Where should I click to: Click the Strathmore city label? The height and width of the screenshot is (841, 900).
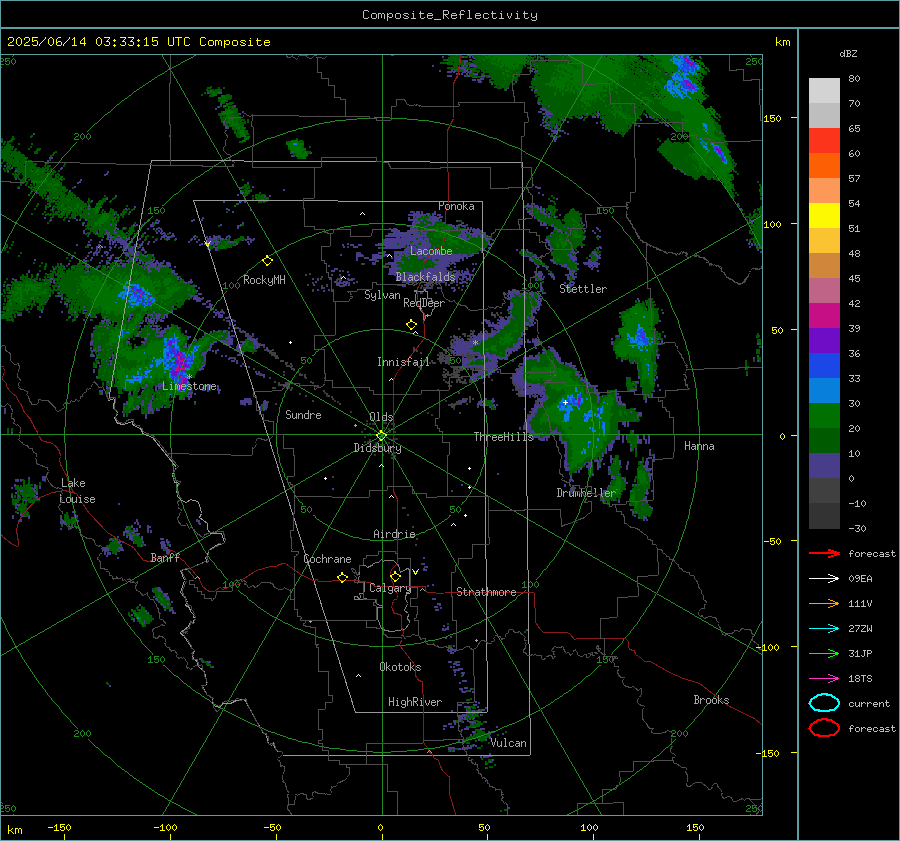coord(486,592)
